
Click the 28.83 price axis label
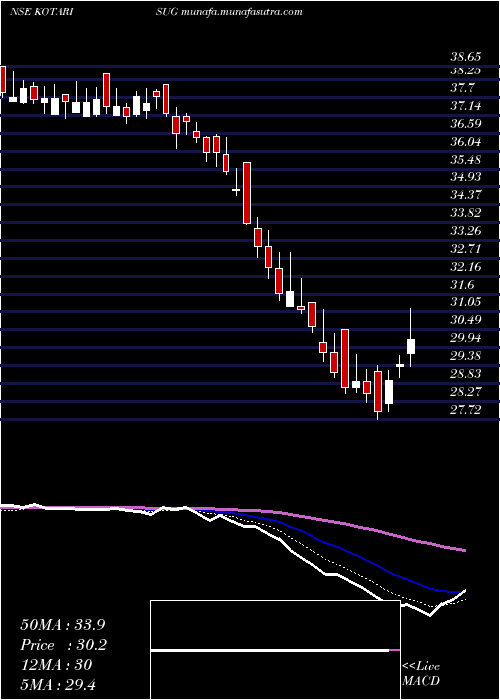[x=467, y=374]
